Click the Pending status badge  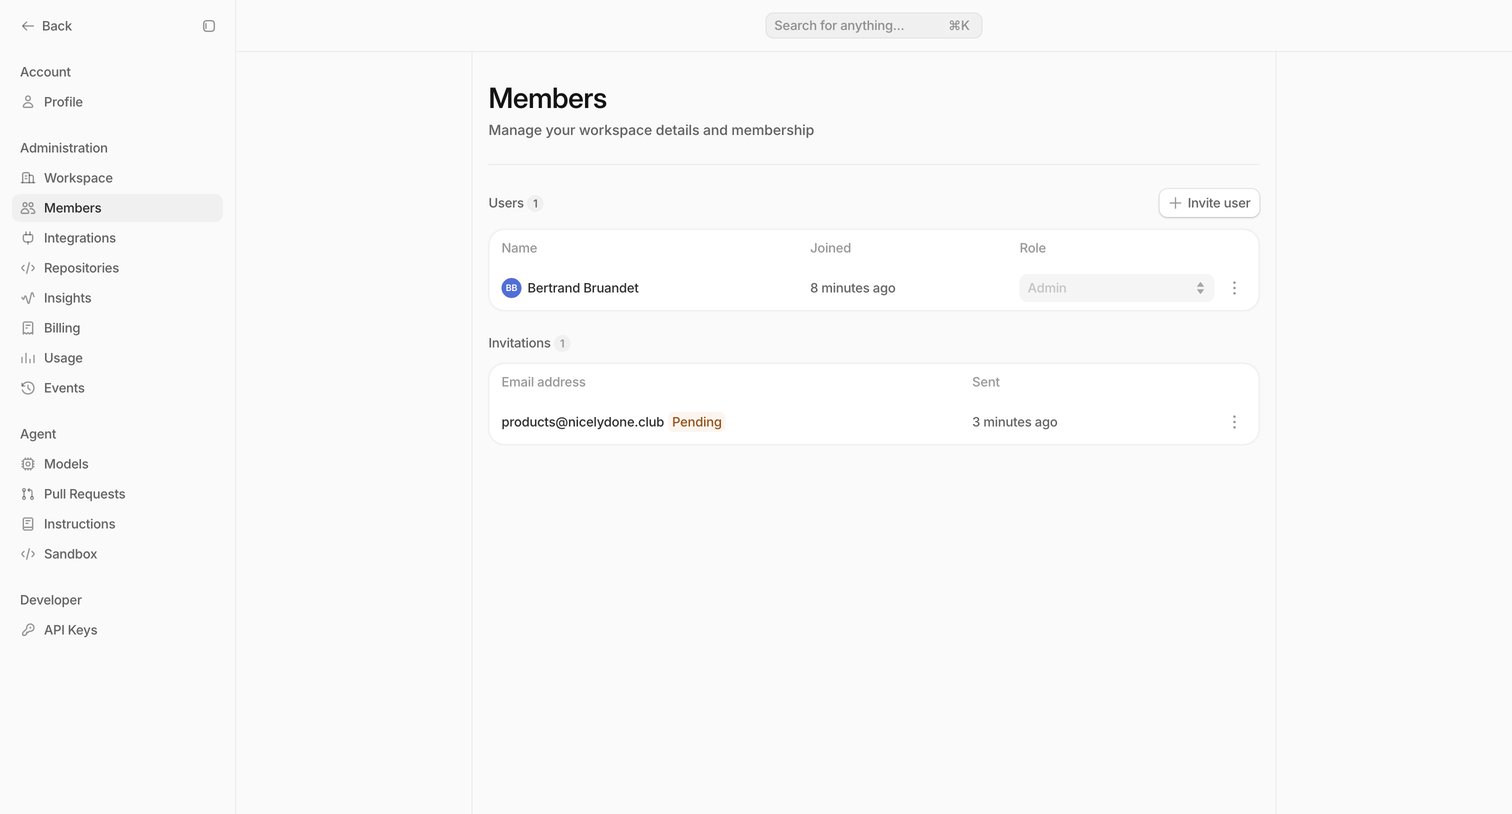[697, 422]
